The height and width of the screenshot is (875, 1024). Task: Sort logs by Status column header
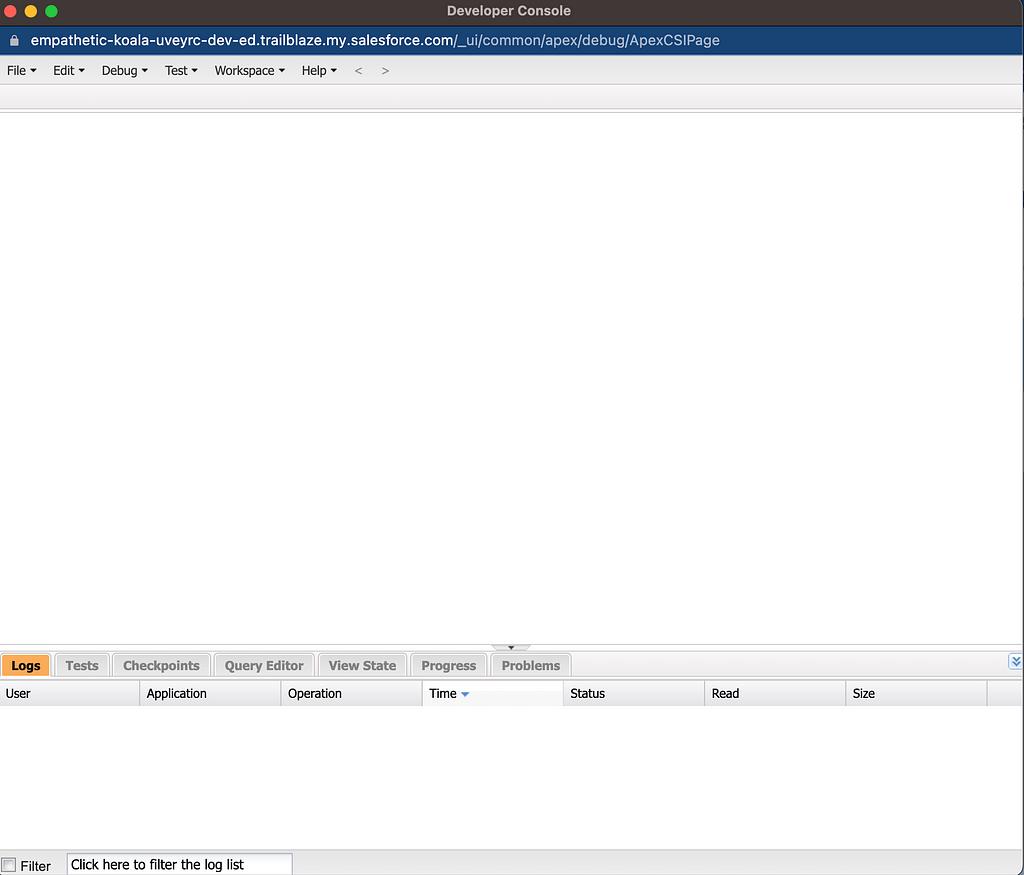[588, 694]
